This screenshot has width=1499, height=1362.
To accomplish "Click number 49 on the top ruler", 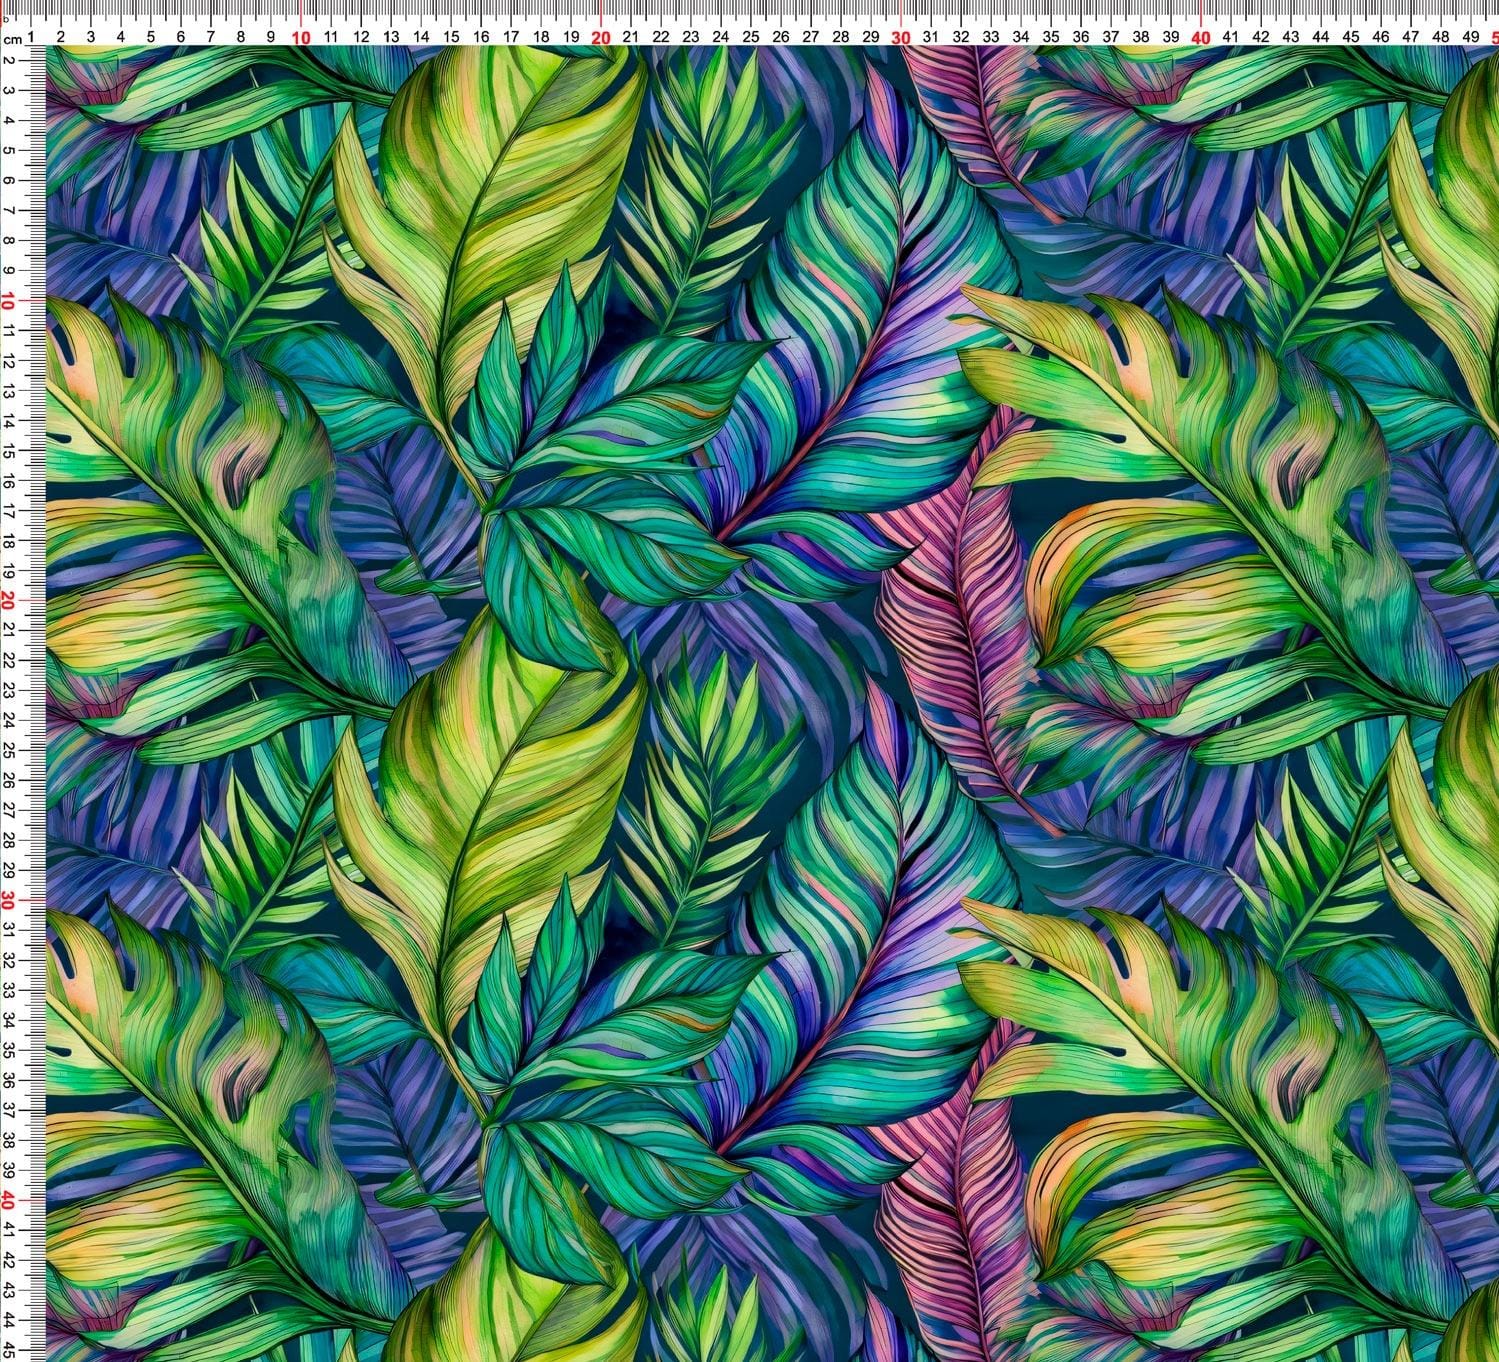I will (1471, 37).
